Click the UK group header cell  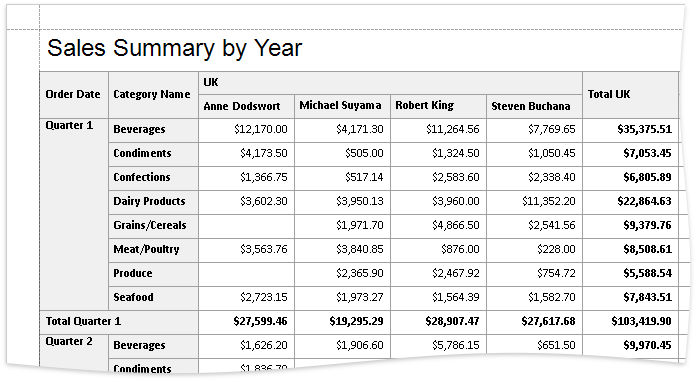(x=390, y=83)
